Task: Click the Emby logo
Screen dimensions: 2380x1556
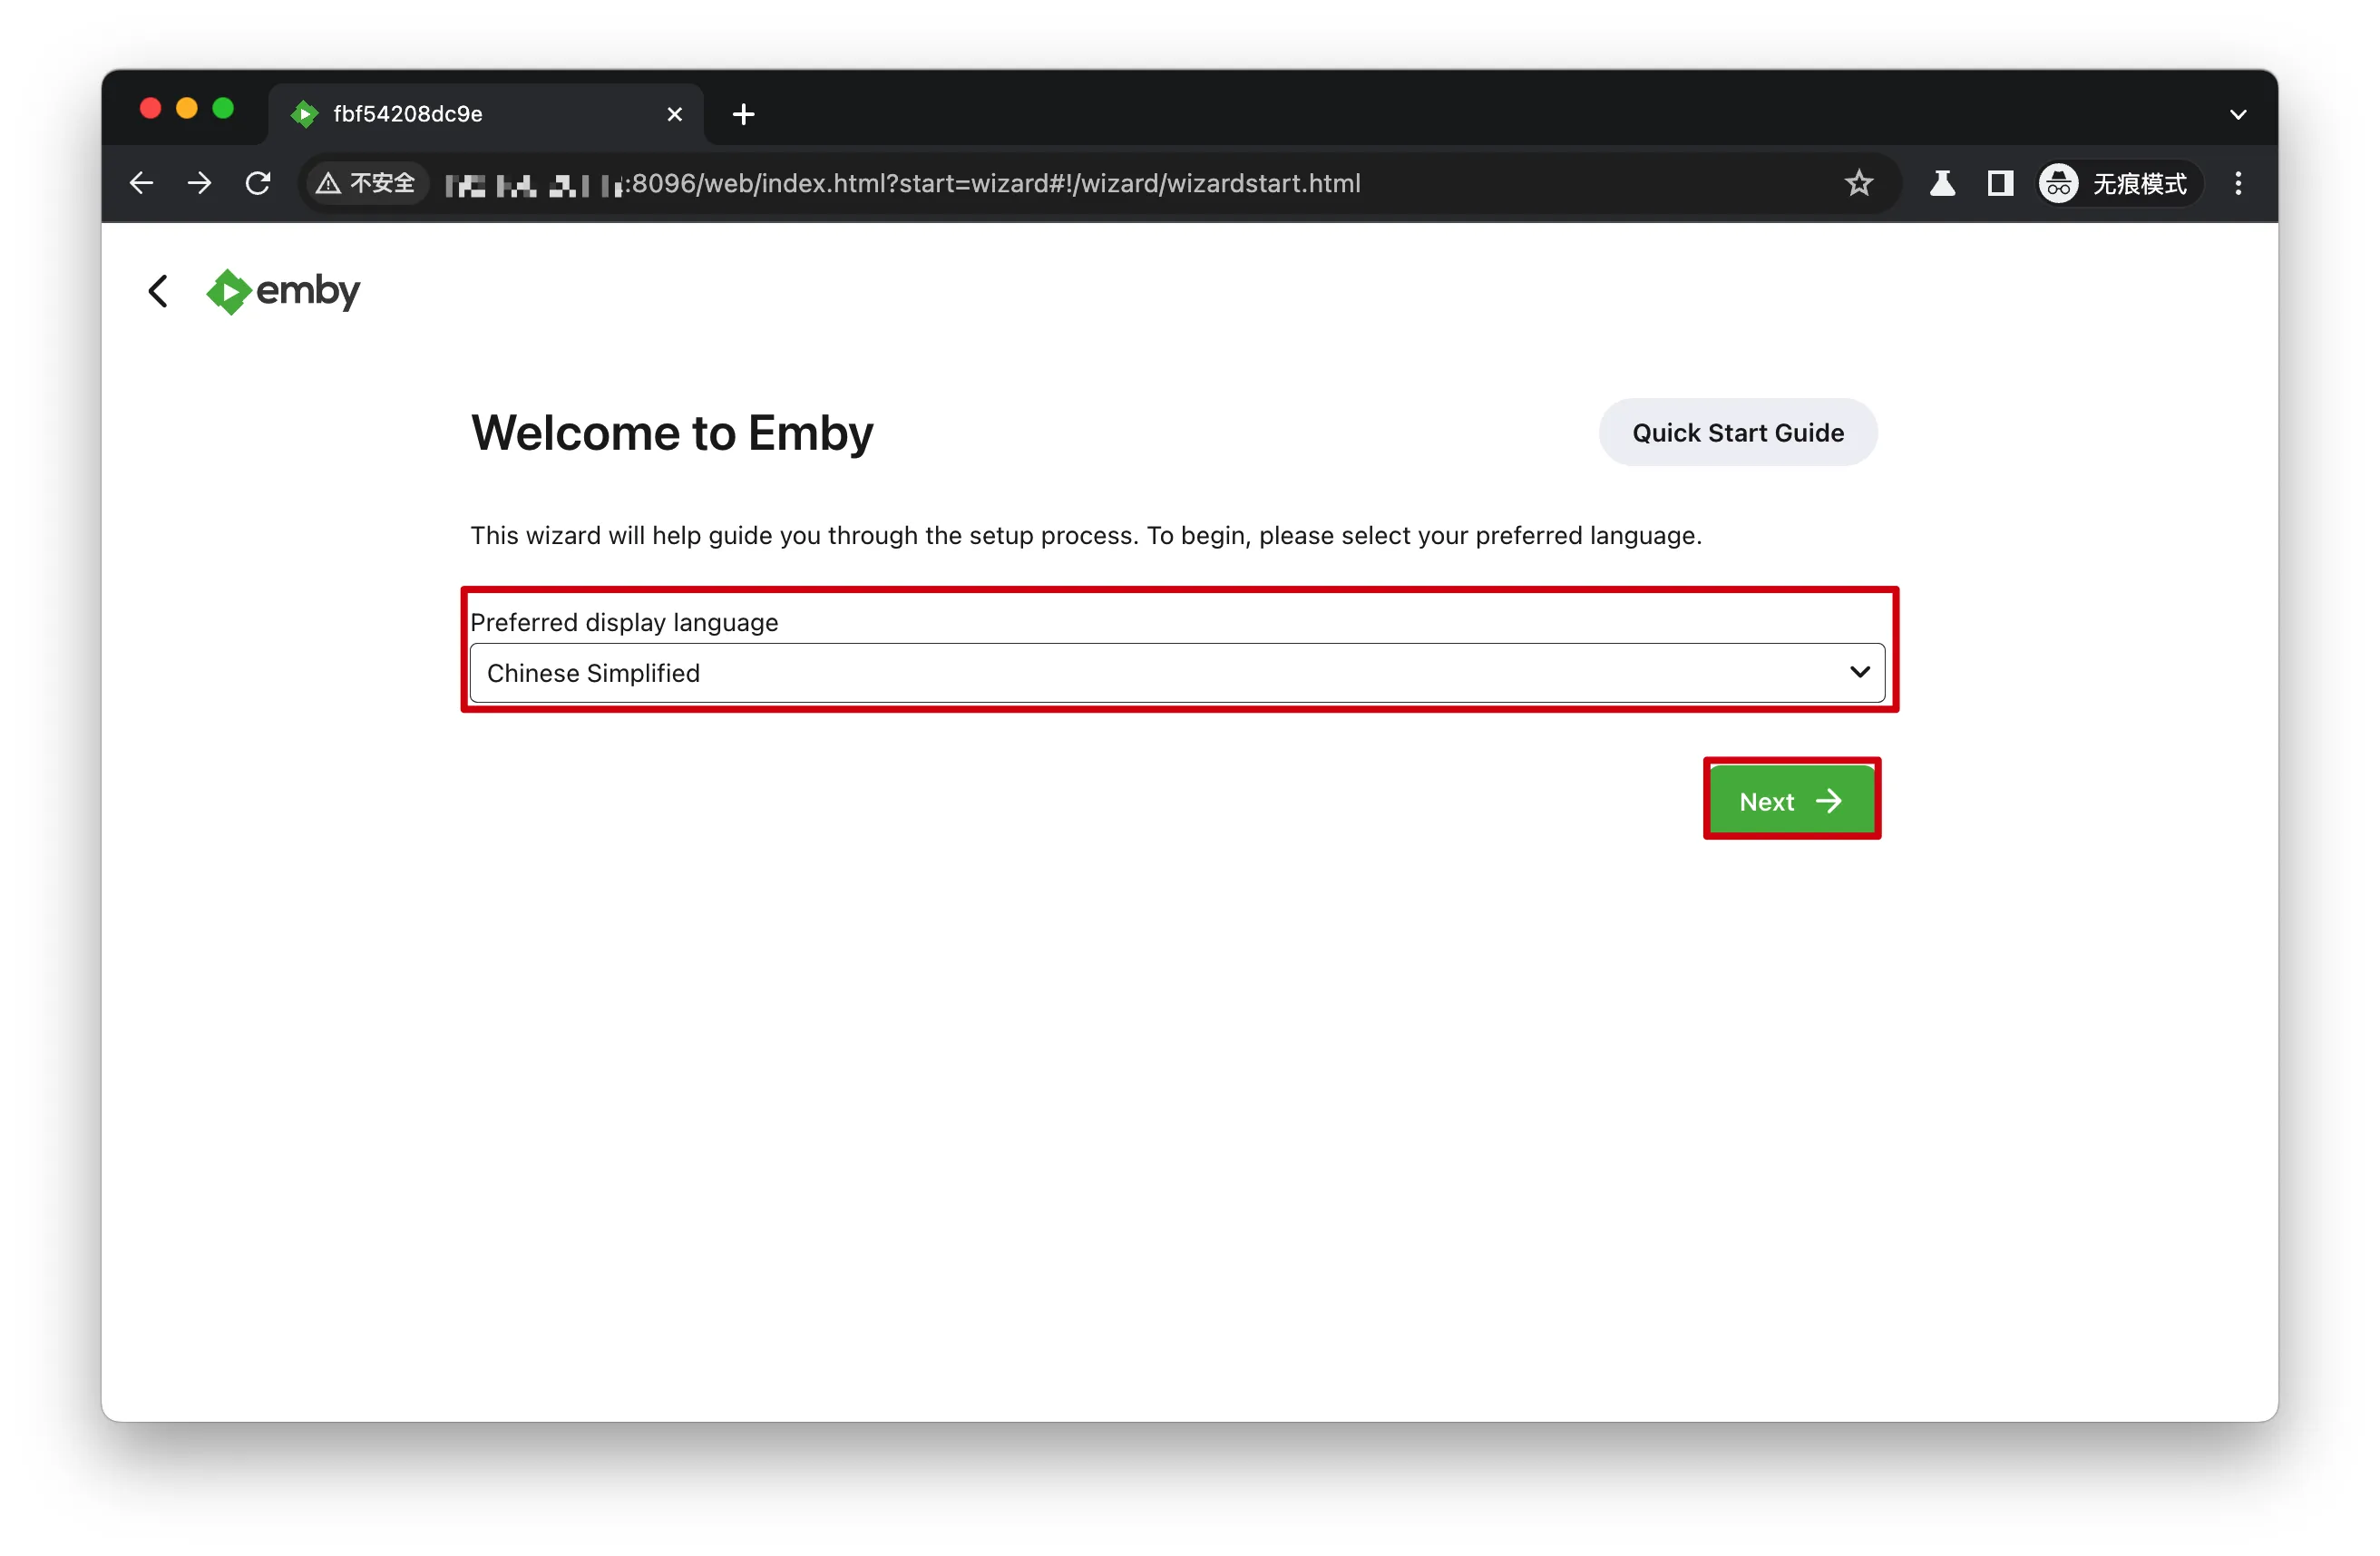Action: pos(283,291)
